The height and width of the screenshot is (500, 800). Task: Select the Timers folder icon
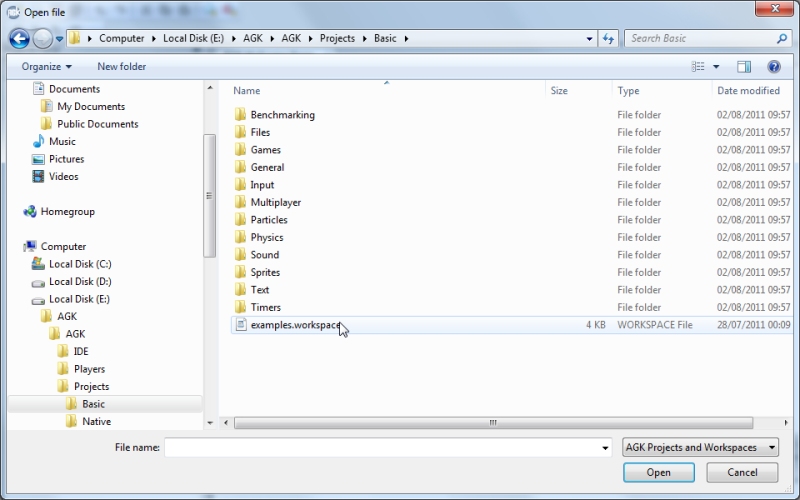click(240, 307)
